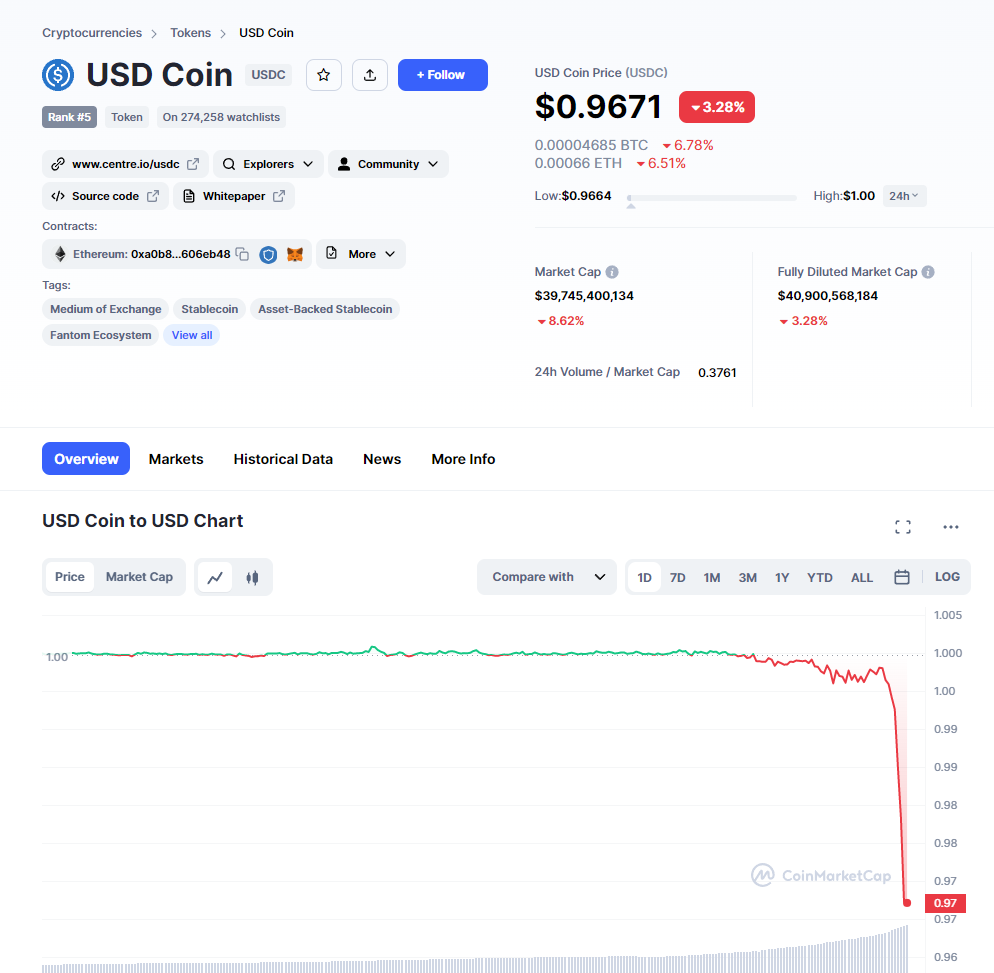Switch to the Markets tab
The image size is (994, 973).
(176, 459)
